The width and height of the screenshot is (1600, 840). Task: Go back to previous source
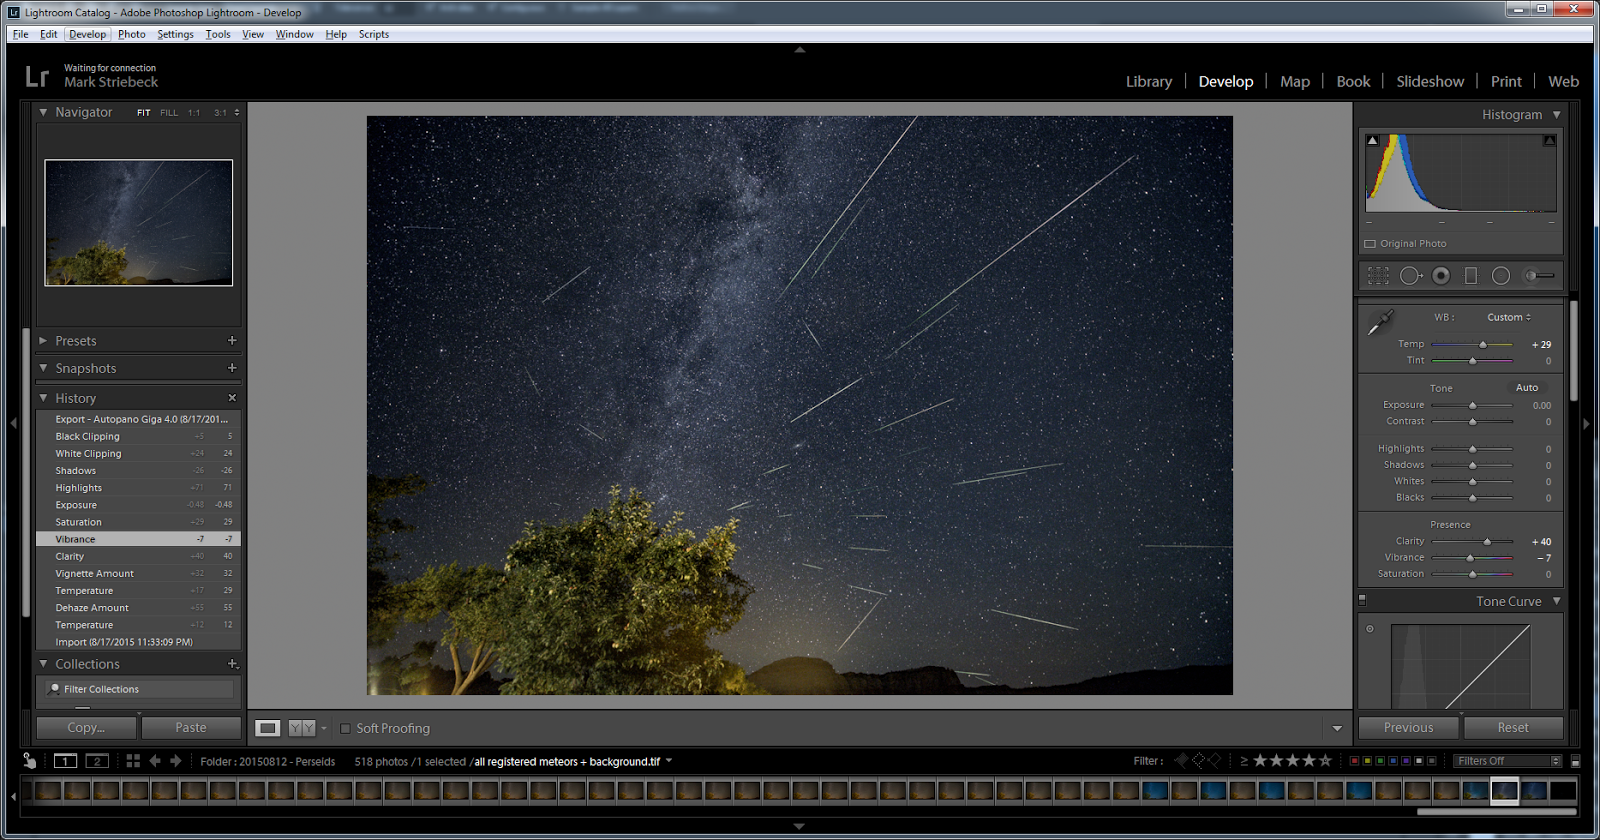[155, 761]
